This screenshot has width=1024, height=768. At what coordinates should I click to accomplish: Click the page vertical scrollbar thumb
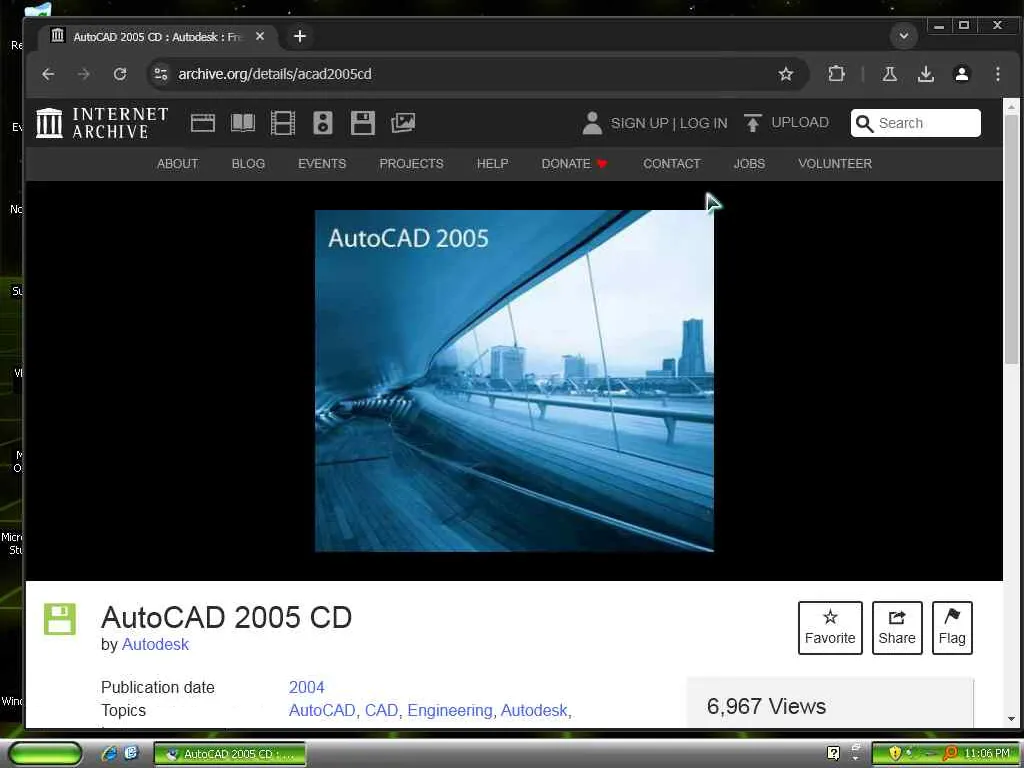tap(1011, 239)
